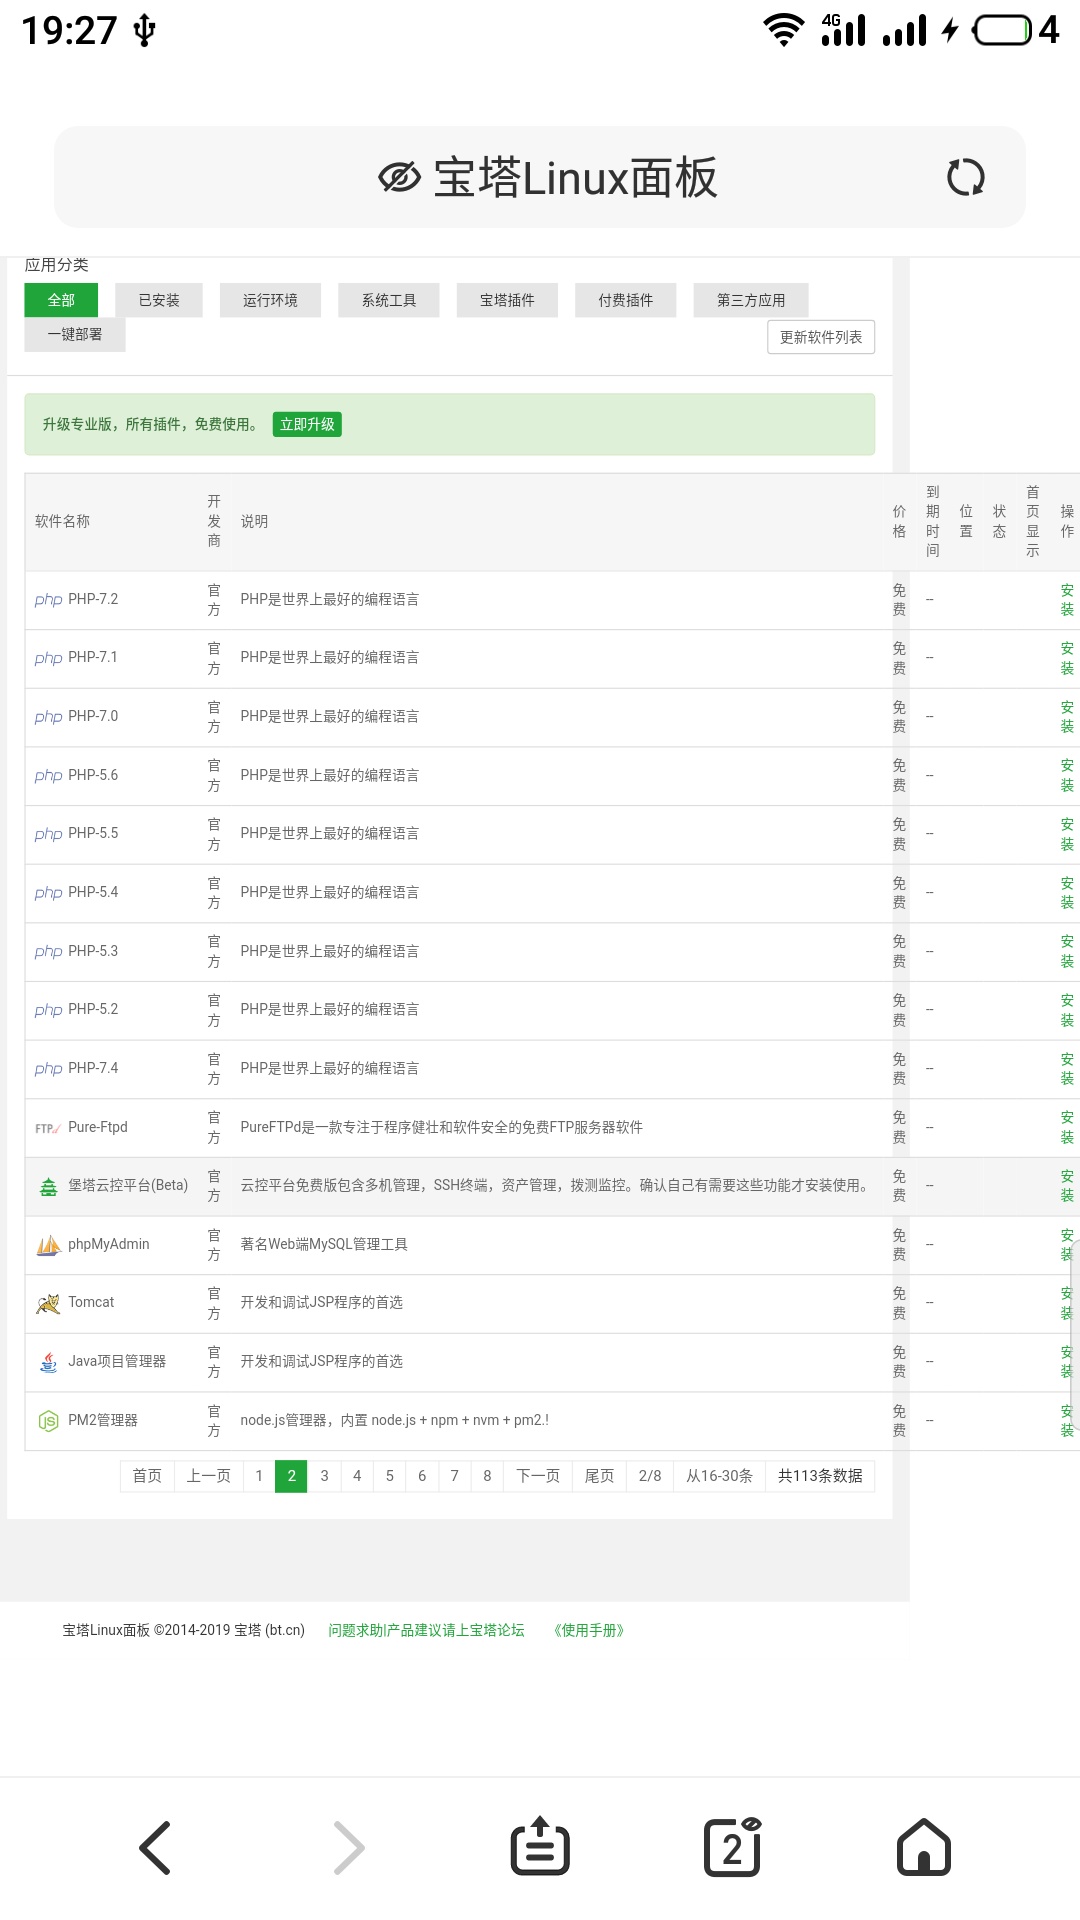Click the php icon for PHP-5.5
The height and width of the screenshot is (1920, 1080).
coord(48,834)
